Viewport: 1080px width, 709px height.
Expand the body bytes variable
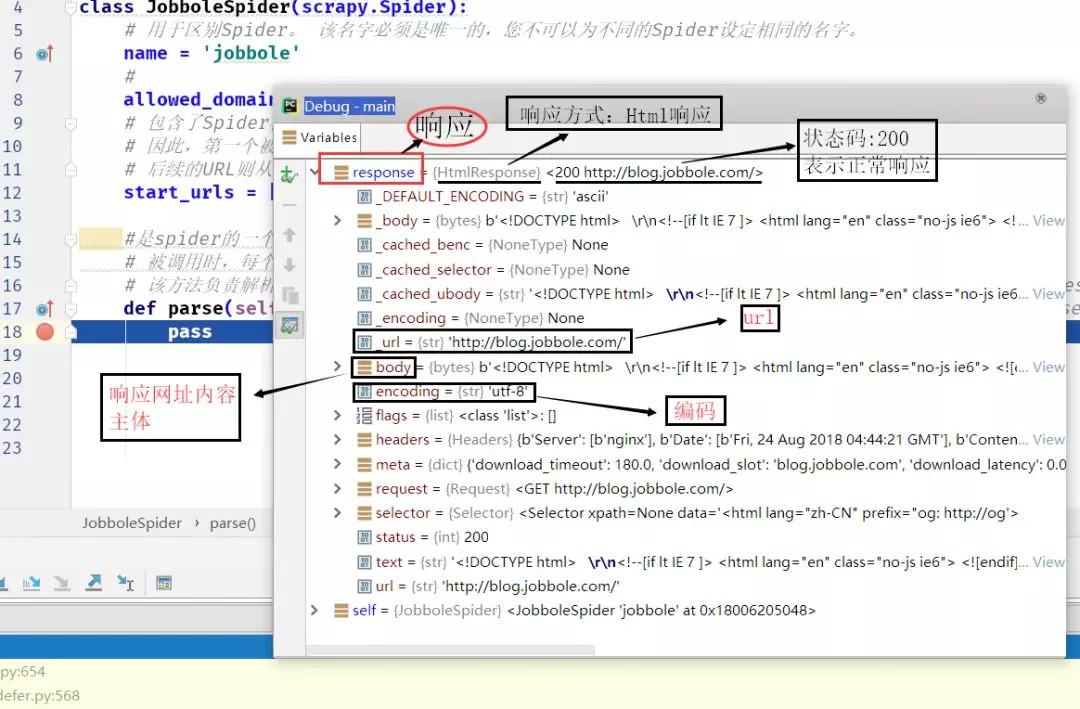[337, 367]
